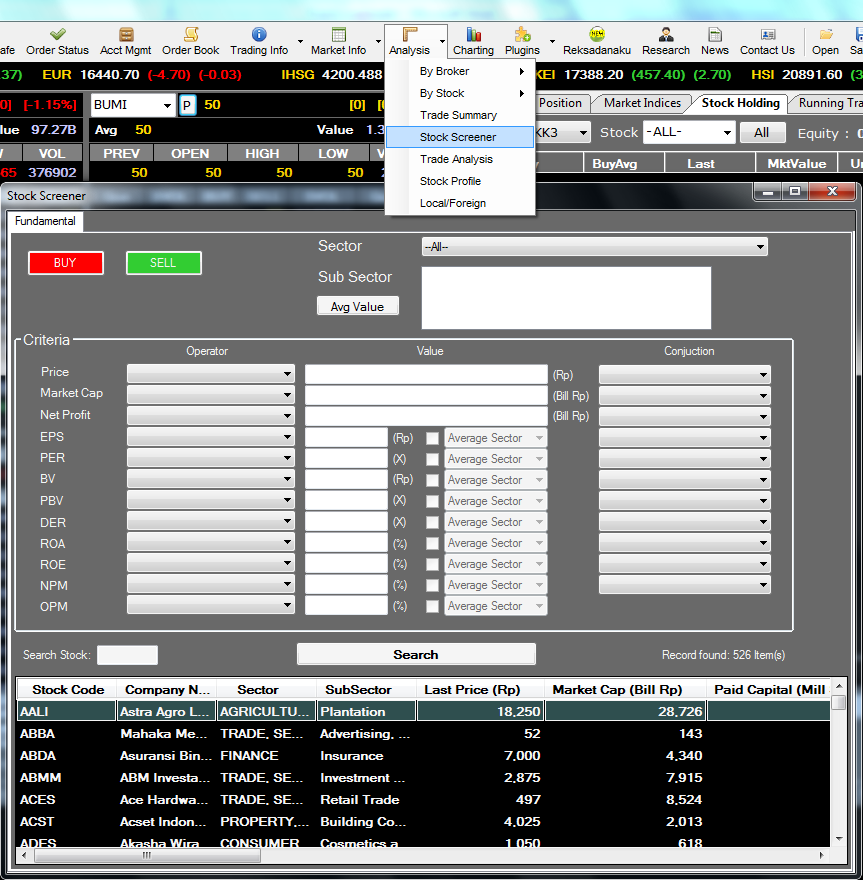Tick the ROA Average Sector checkbox
This screenshot has width=863, height=880.
coord(432,543)
